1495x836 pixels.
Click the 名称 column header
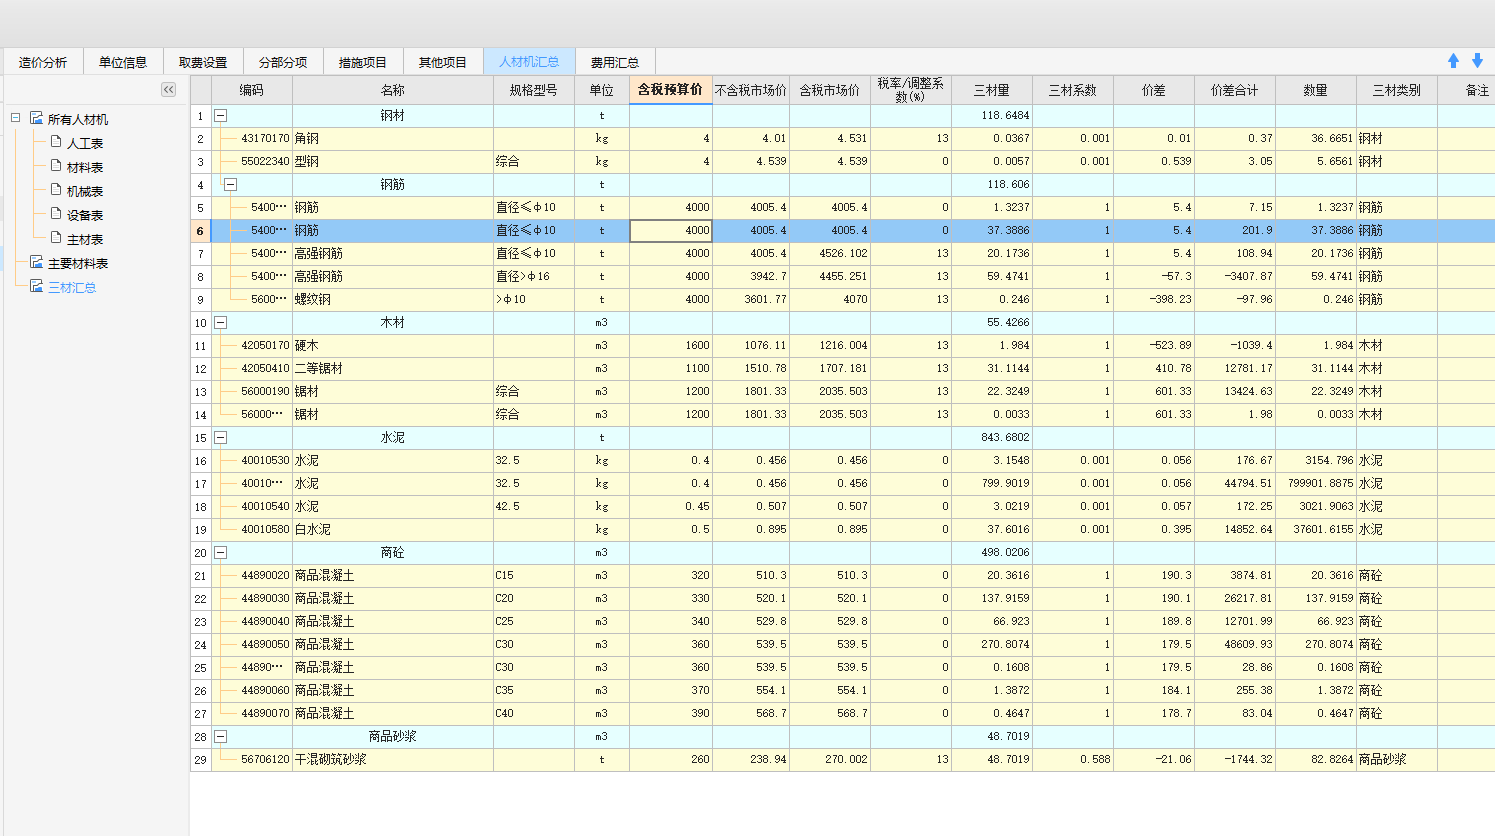click(393, 90)
